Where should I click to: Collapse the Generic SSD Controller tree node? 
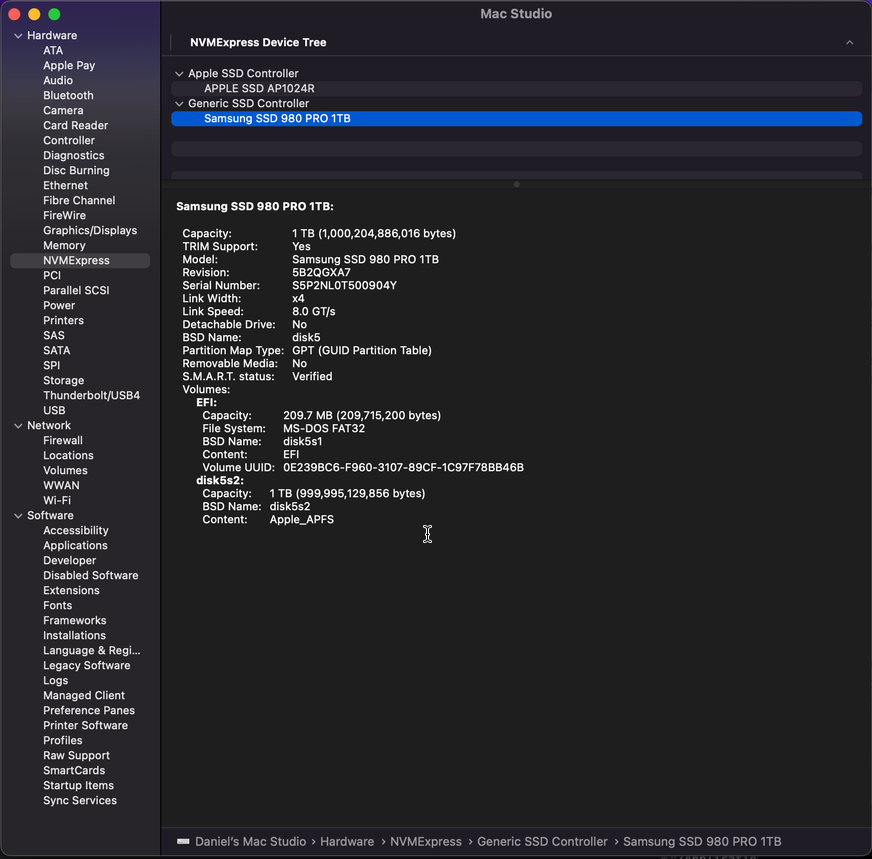pos(179,104)
